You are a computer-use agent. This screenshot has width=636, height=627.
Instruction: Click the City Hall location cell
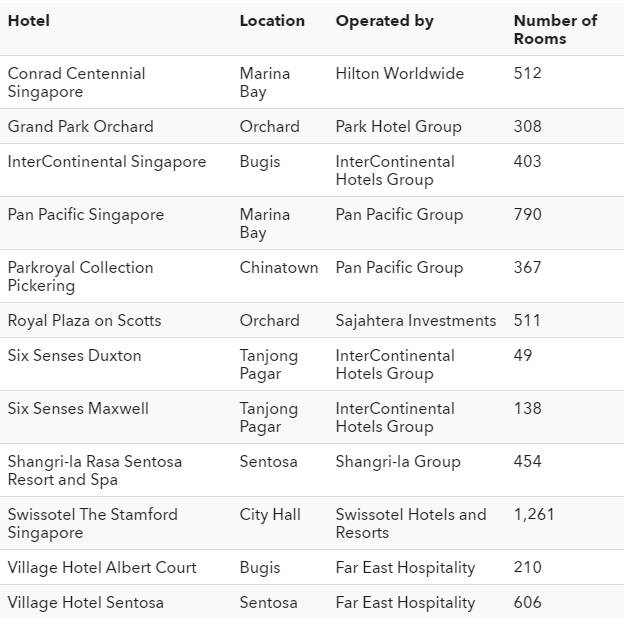point(270,514)
